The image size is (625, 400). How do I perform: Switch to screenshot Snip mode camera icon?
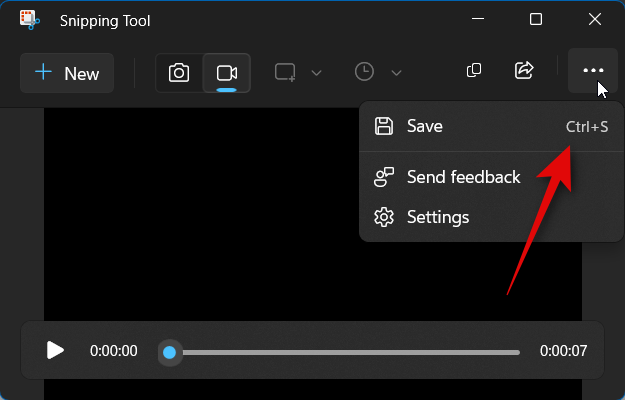179,73
